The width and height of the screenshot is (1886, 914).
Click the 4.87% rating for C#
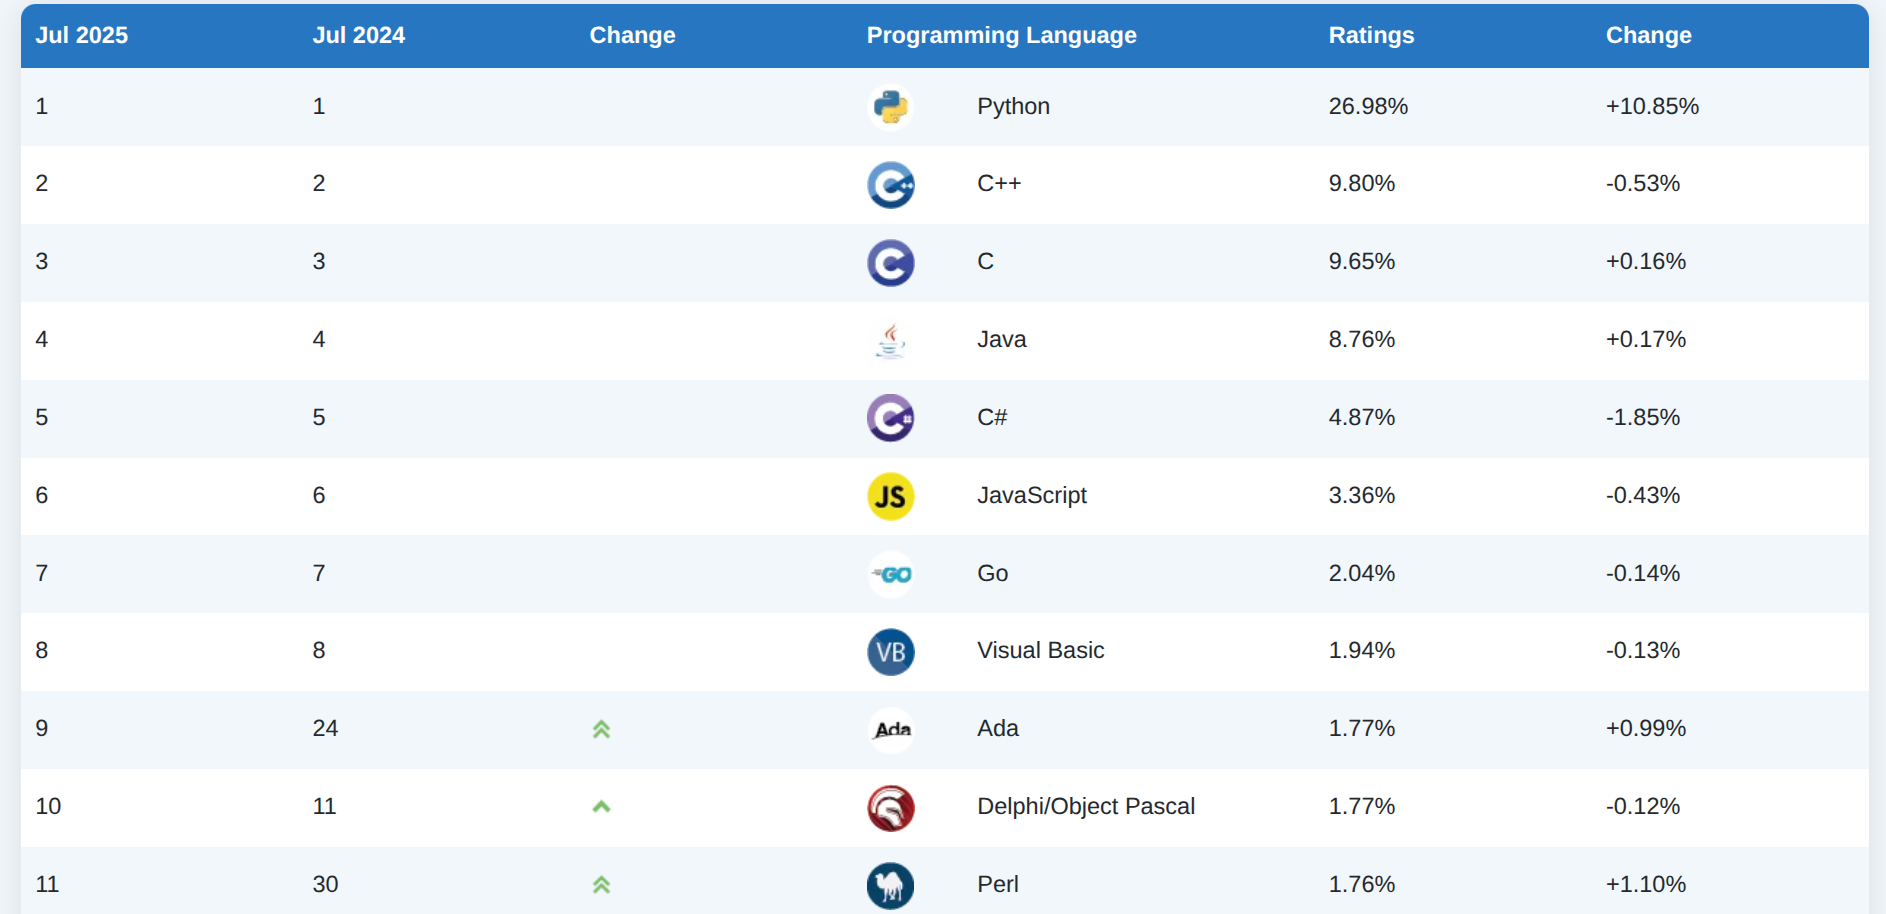pos(1361,417)
